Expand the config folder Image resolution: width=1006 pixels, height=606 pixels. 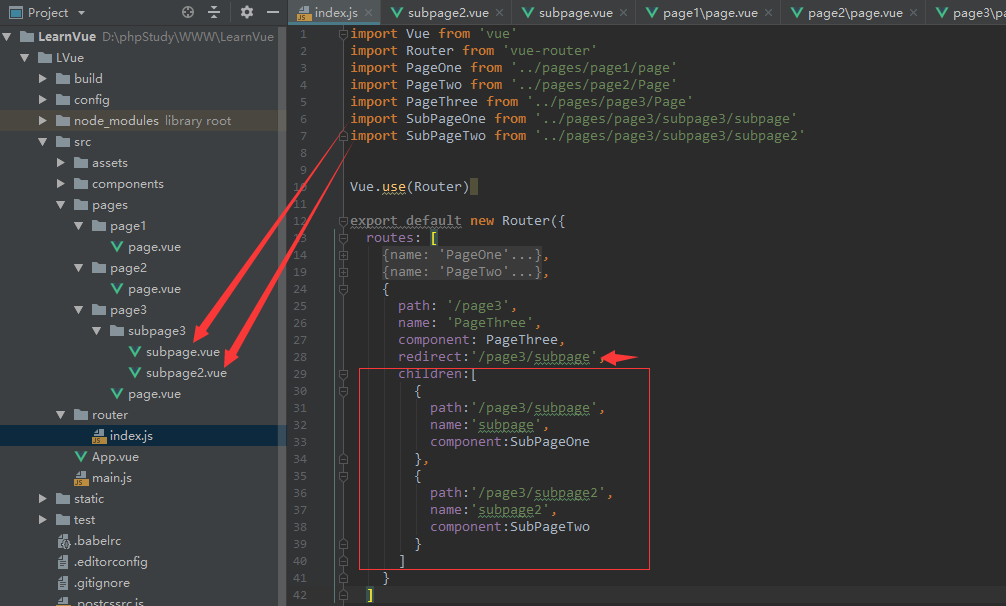42,100
